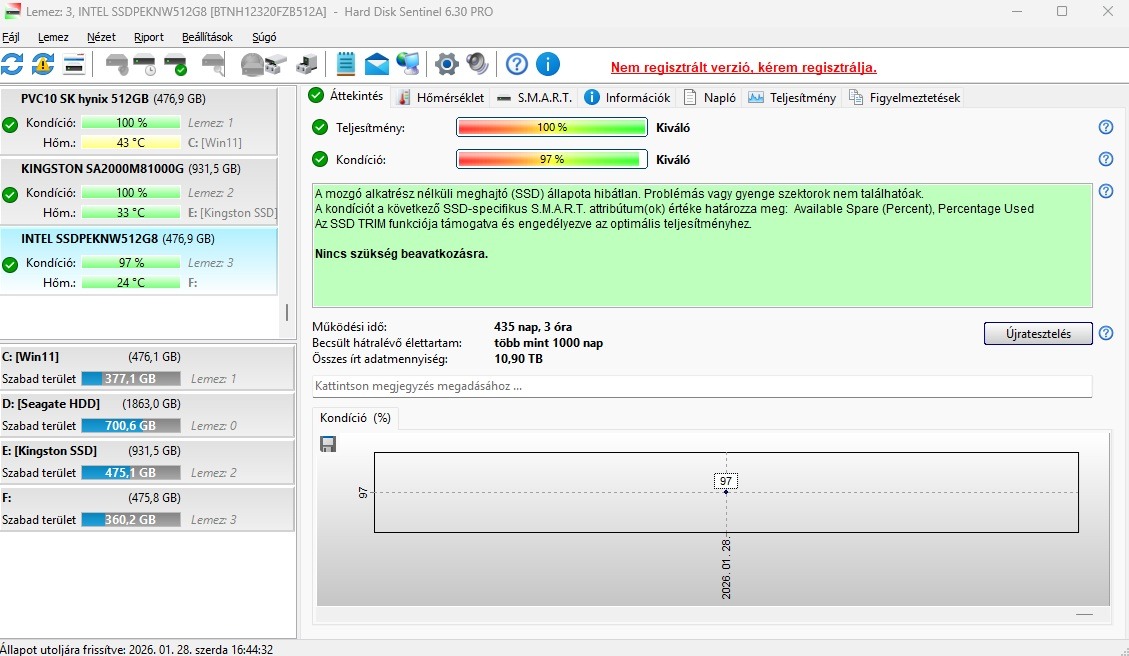Click the disk with clock toolbar icon
The image size is (1129, 656).
145,65
